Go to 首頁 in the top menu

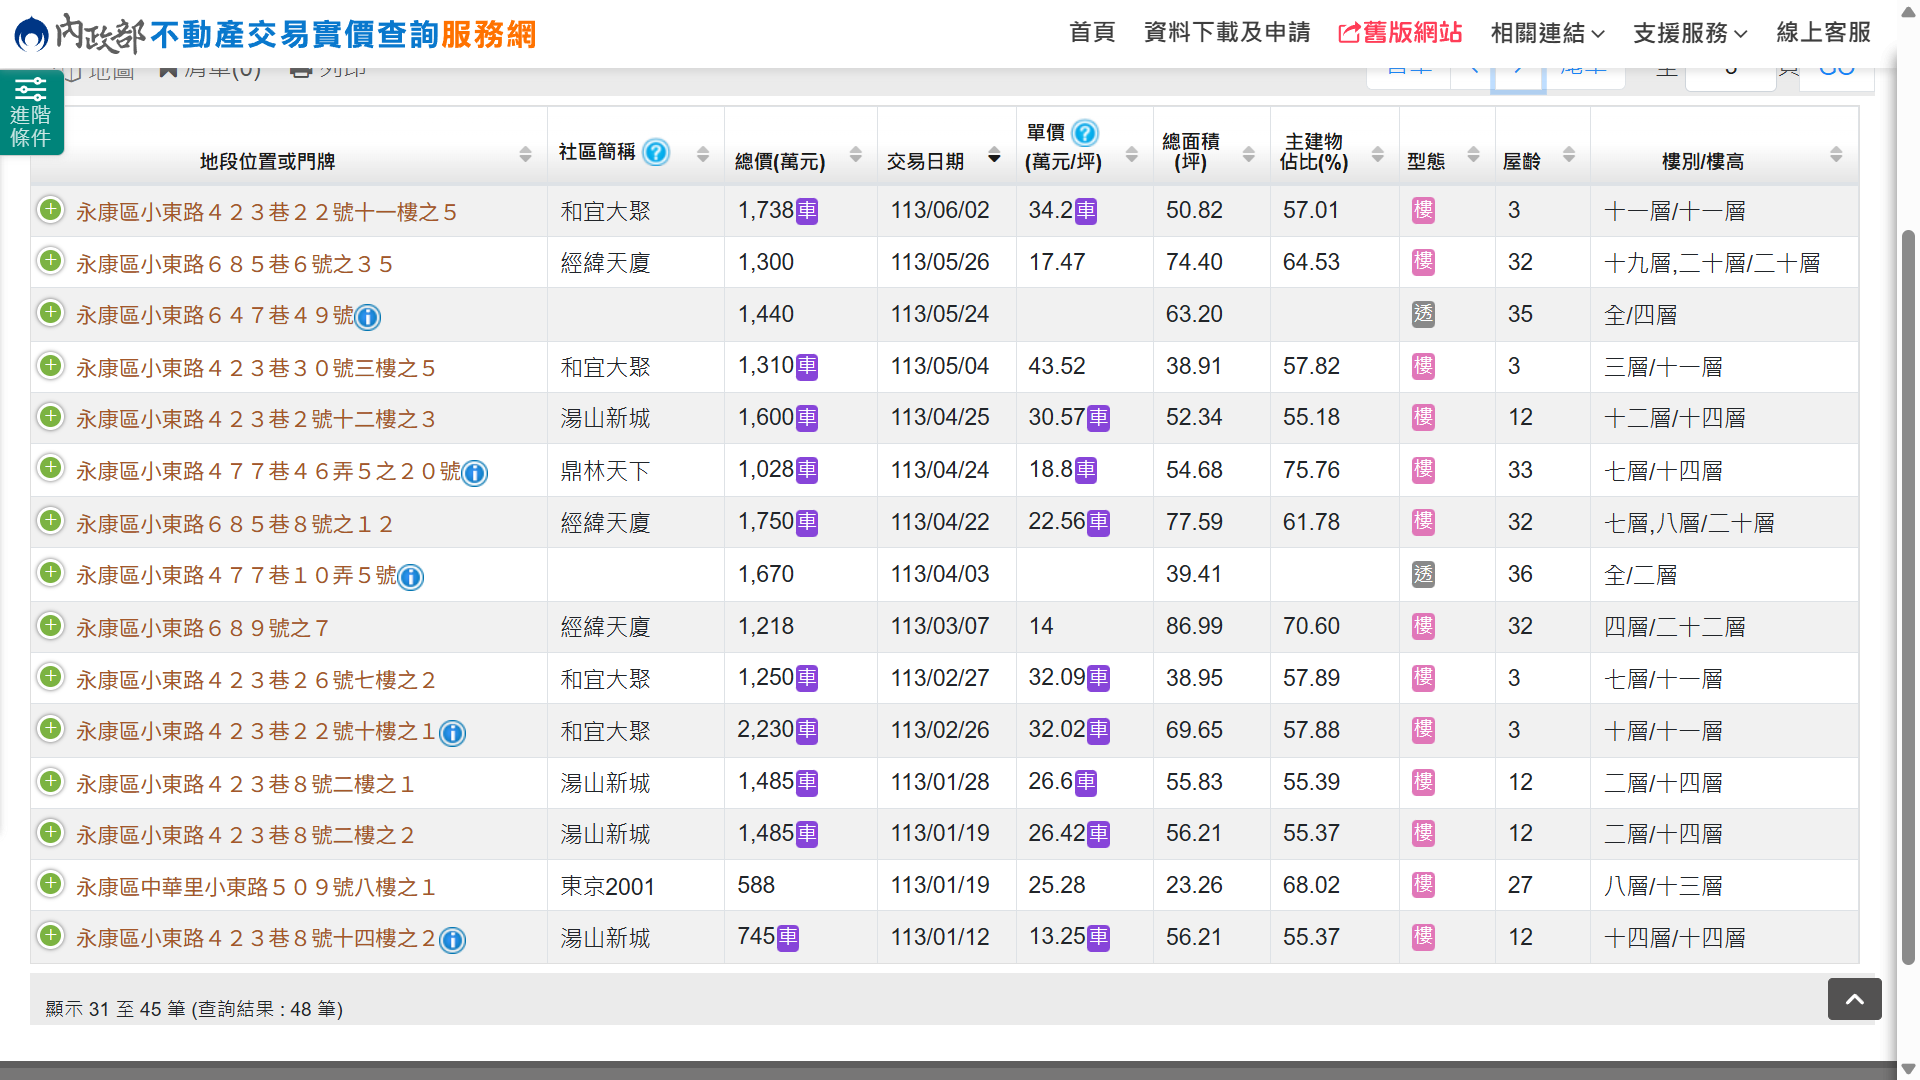1091,33
